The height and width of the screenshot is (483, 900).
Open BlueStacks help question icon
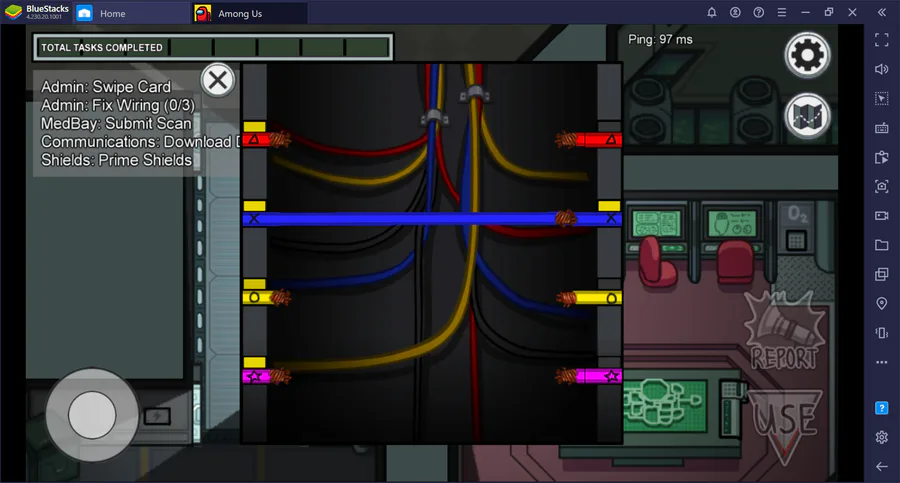(758, 12)
